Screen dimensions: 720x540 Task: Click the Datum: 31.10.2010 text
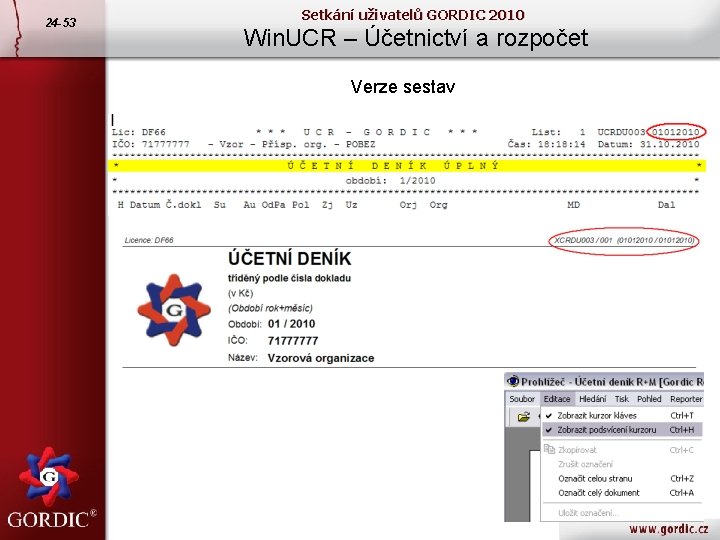point(648,144)
